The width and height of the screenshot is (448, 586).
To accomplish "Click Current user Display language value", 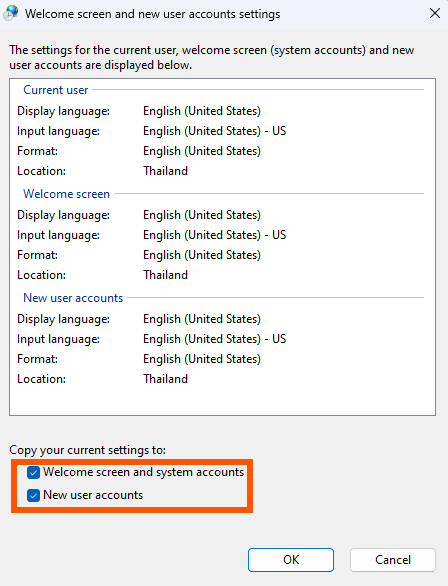I will click(x=202, y=111).
